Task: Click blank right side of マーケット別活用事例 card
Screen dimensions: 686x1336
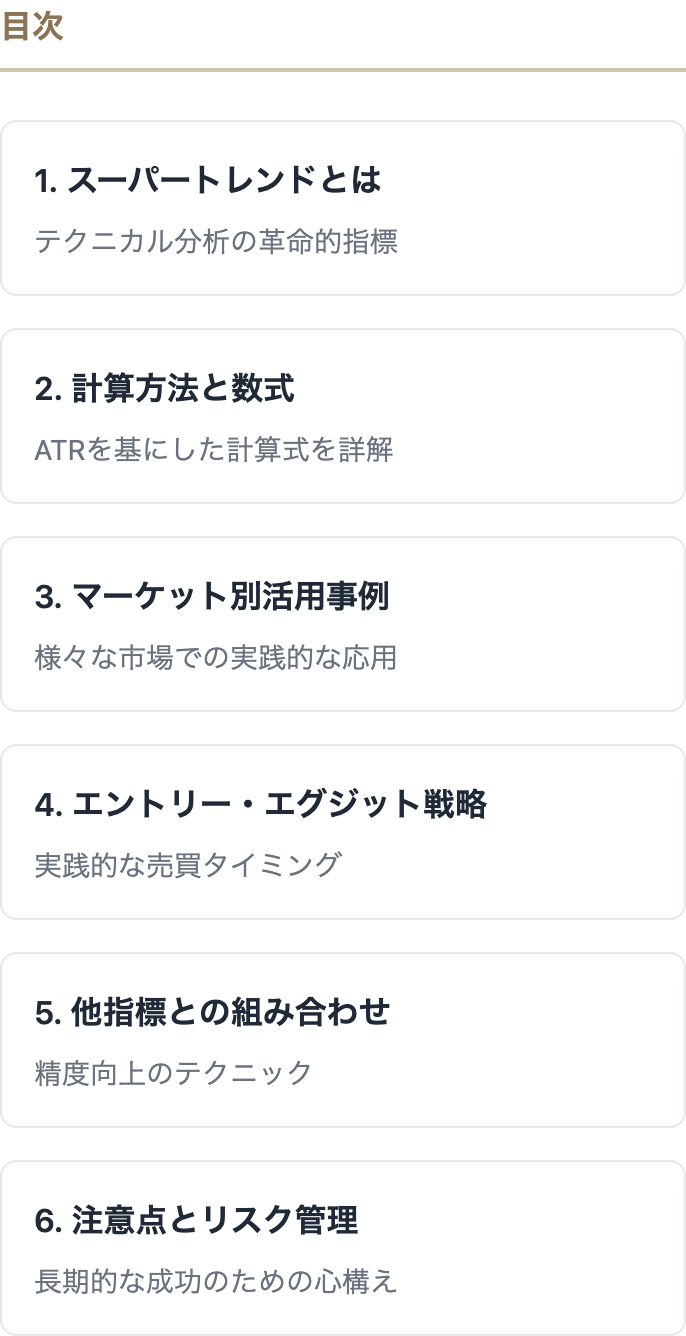Action: point(560,625)
